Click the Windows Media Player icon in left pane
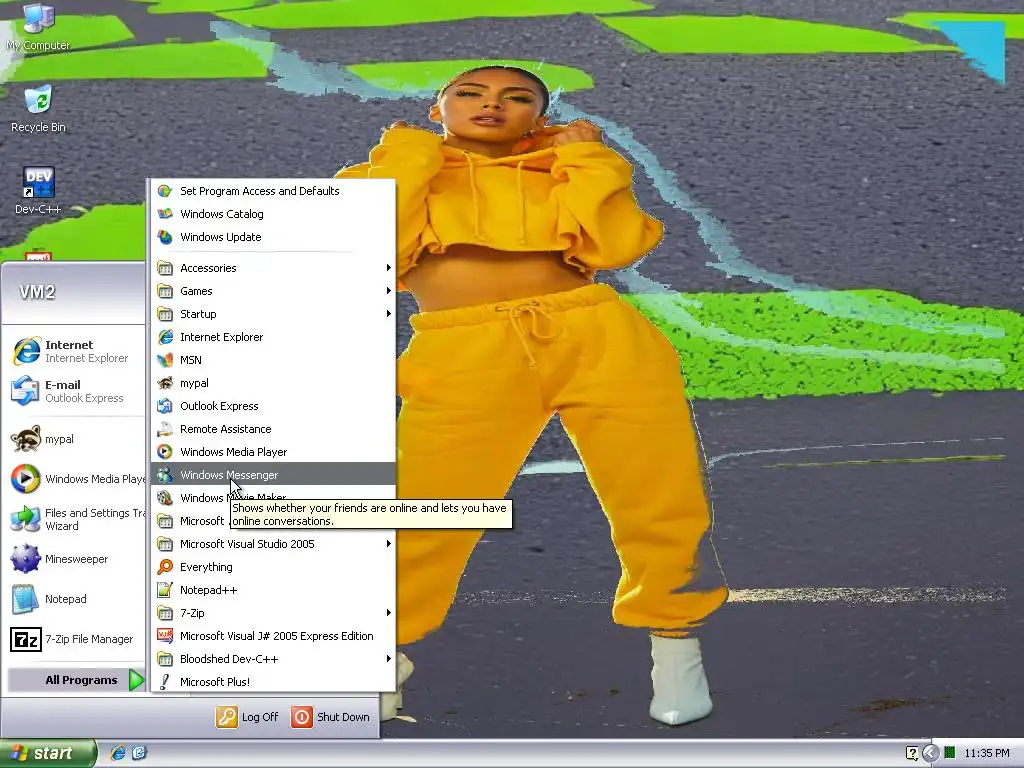 pyautogui.click(x=26, y=479)
